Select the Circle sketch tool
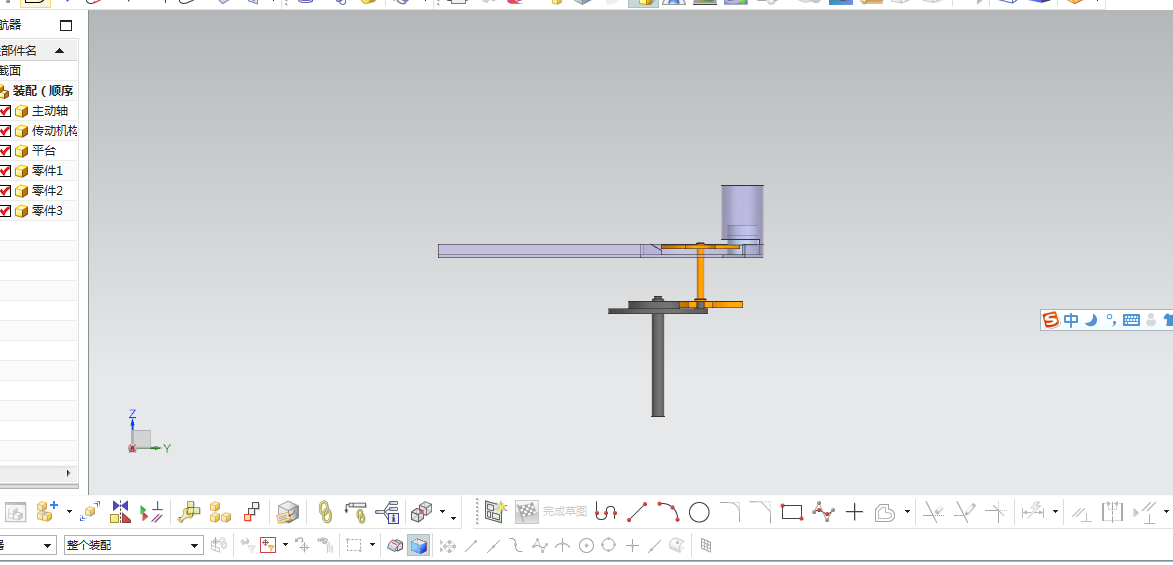 click(x=699, y=512)
